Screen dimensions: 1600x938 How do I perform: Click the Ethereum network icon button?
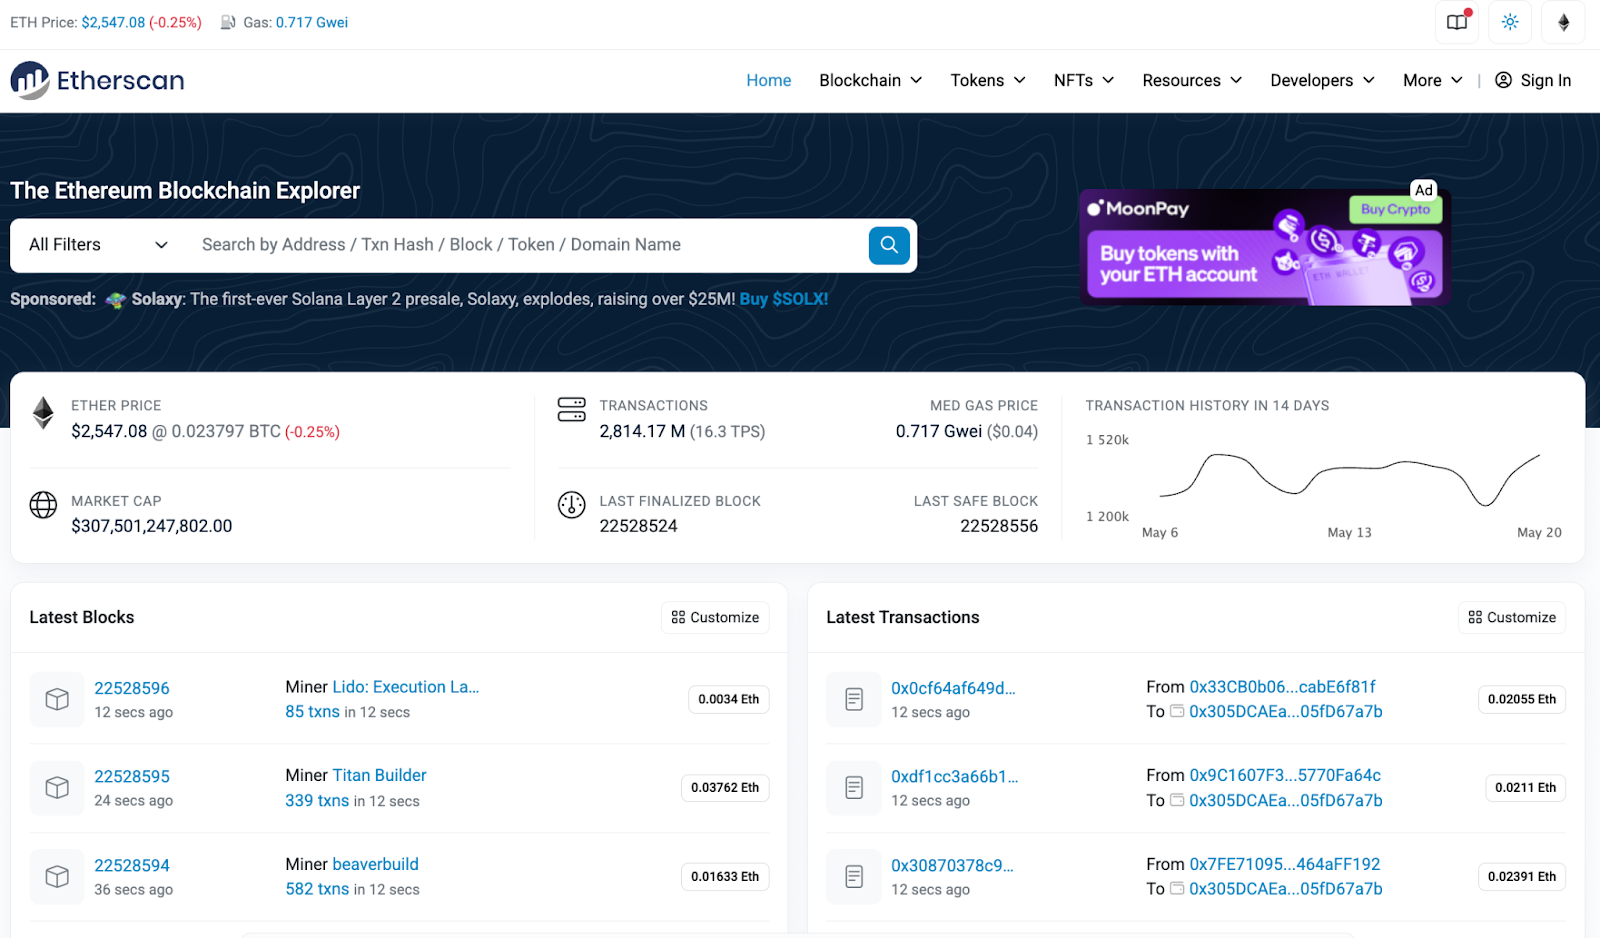point(1563,22)
